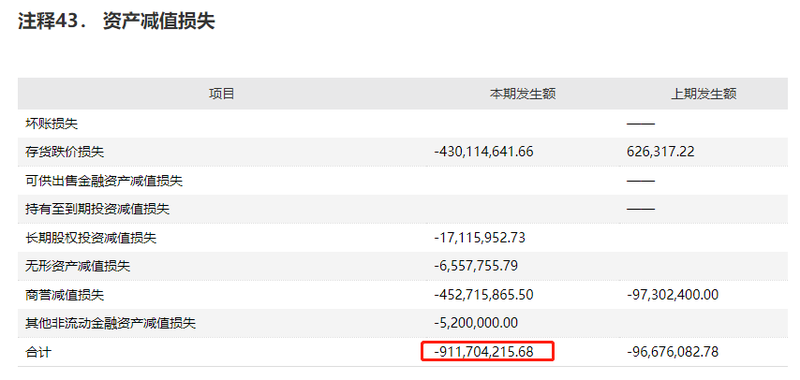
Task: Select the highlighted total -911,704,215.68
Action: point(487,351)
